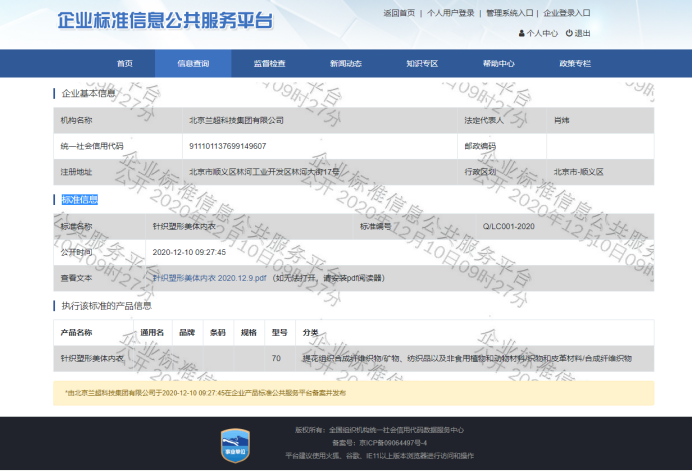
Task: Click the 条码 column header
Action: [x=218, y=332]
